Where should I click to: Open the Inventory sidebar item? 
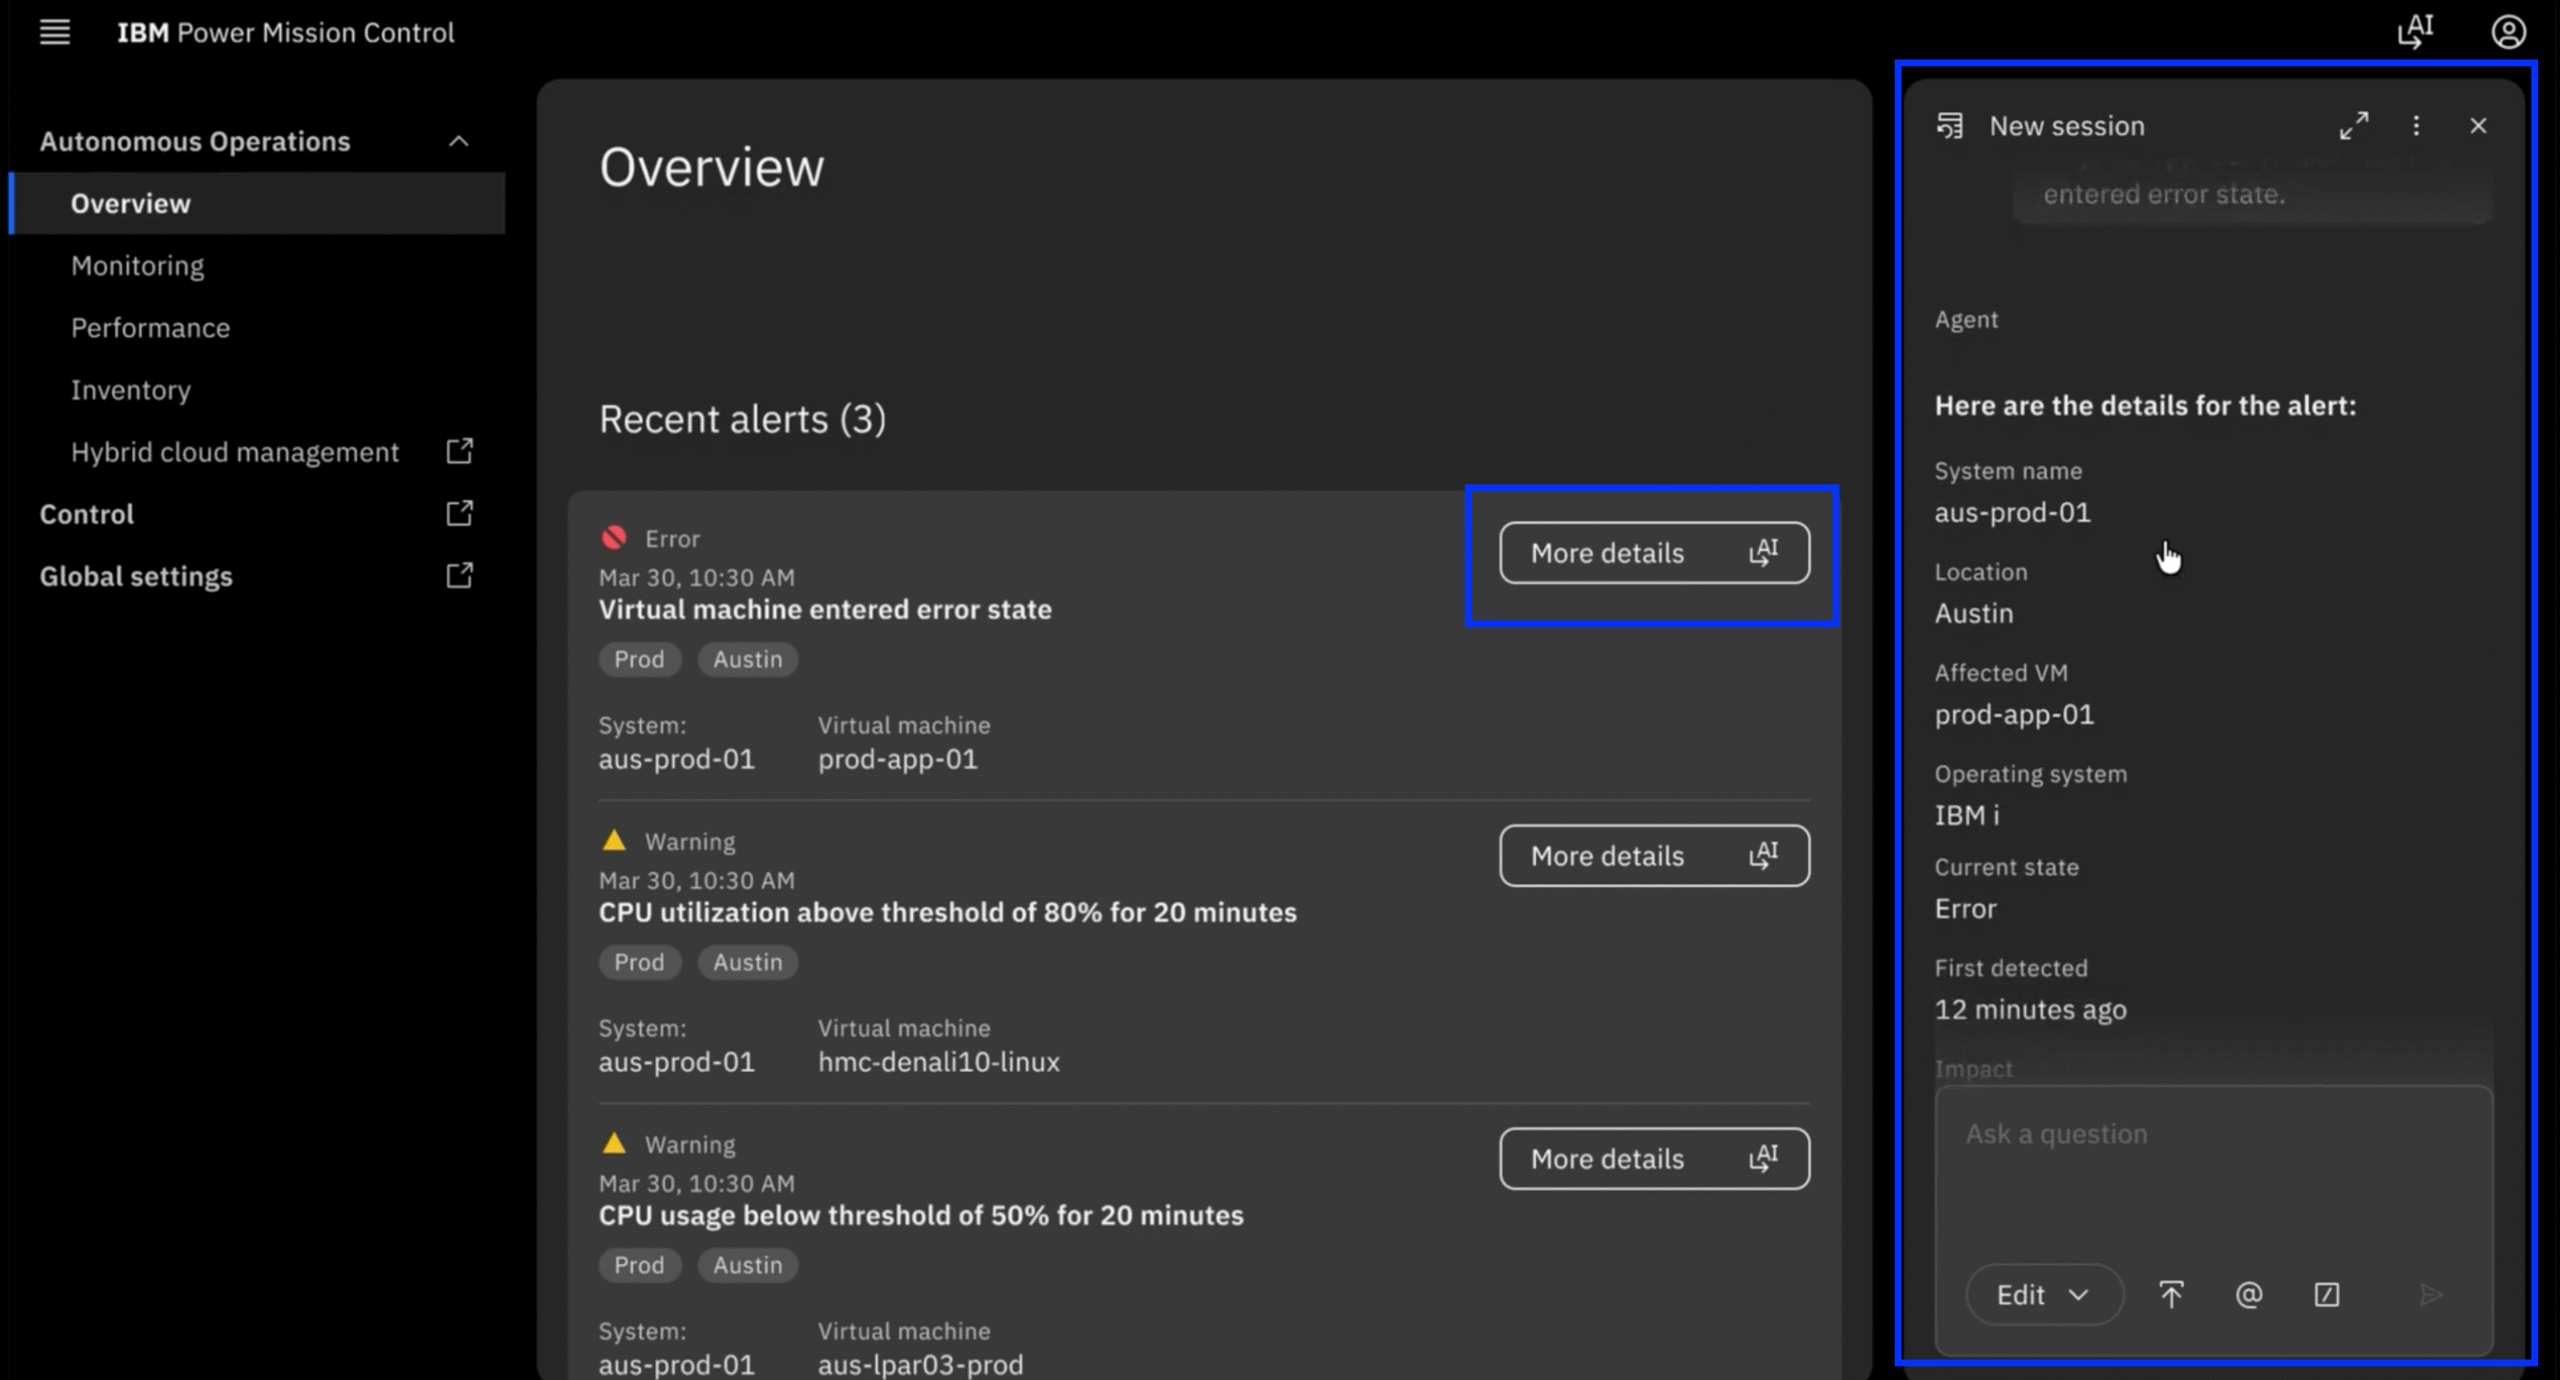[130, 389]
